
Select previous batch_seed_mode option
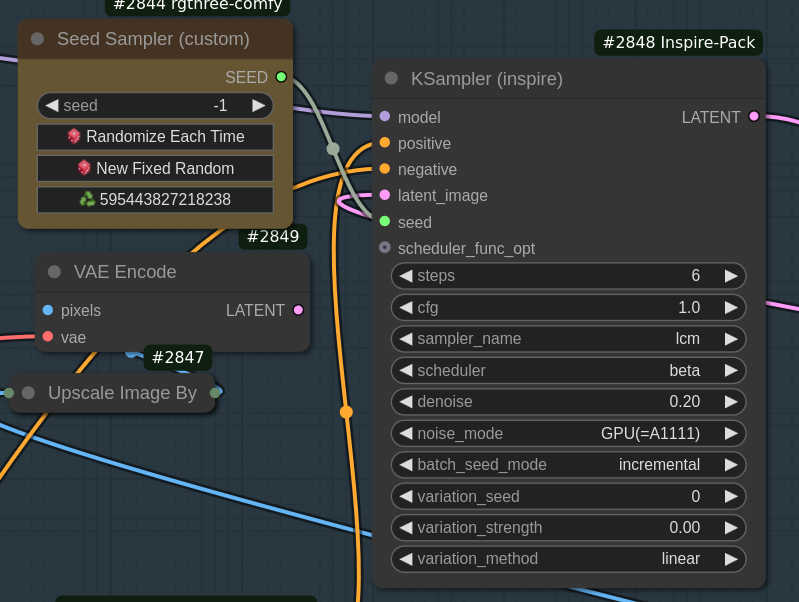click(x=406, y=465)
